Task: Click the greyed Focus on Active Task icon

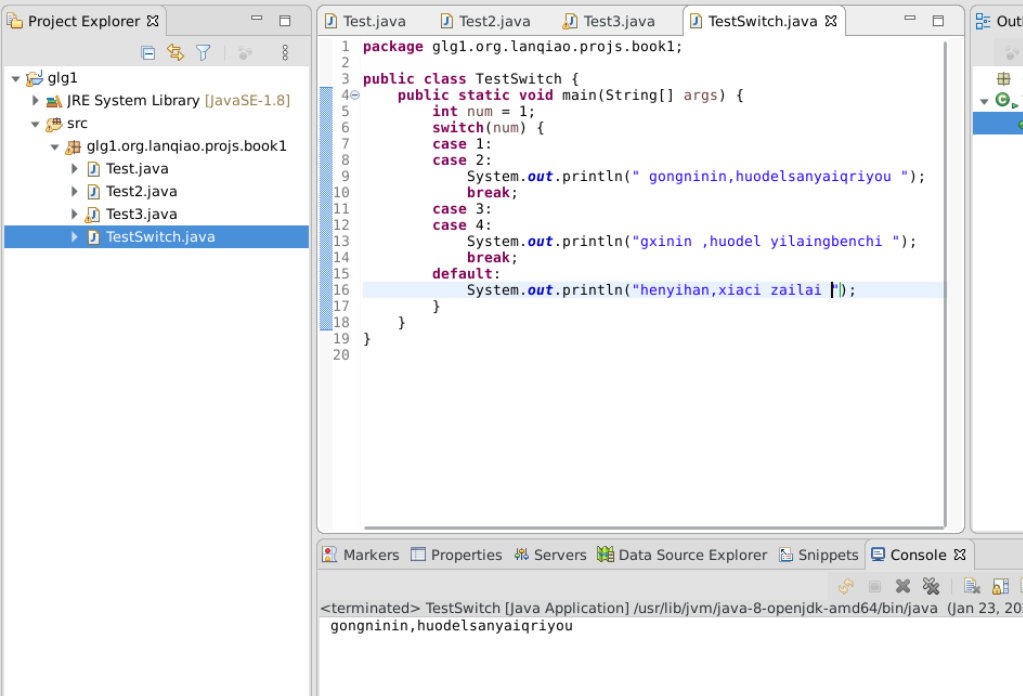Action: coord(245,53)
